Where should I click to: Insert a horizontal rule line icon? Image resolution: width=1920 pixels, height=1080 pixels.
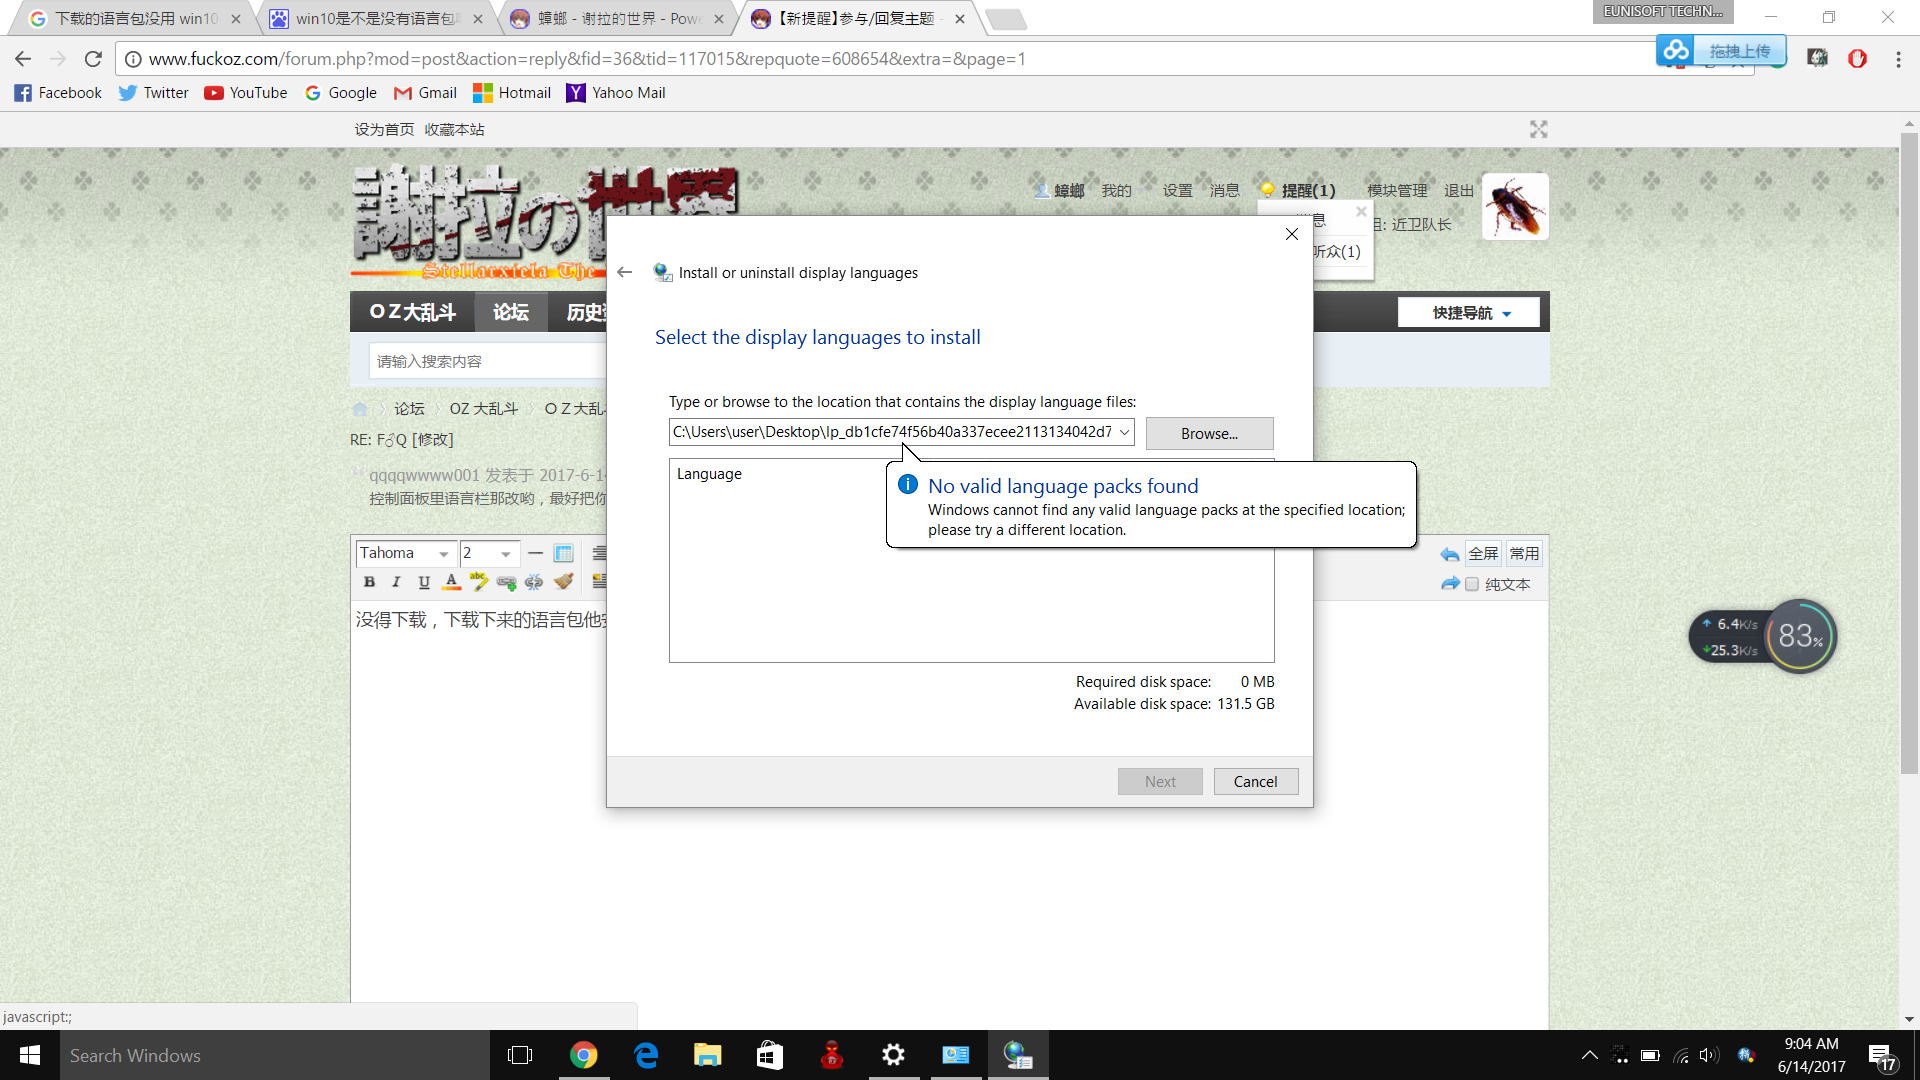536,553
